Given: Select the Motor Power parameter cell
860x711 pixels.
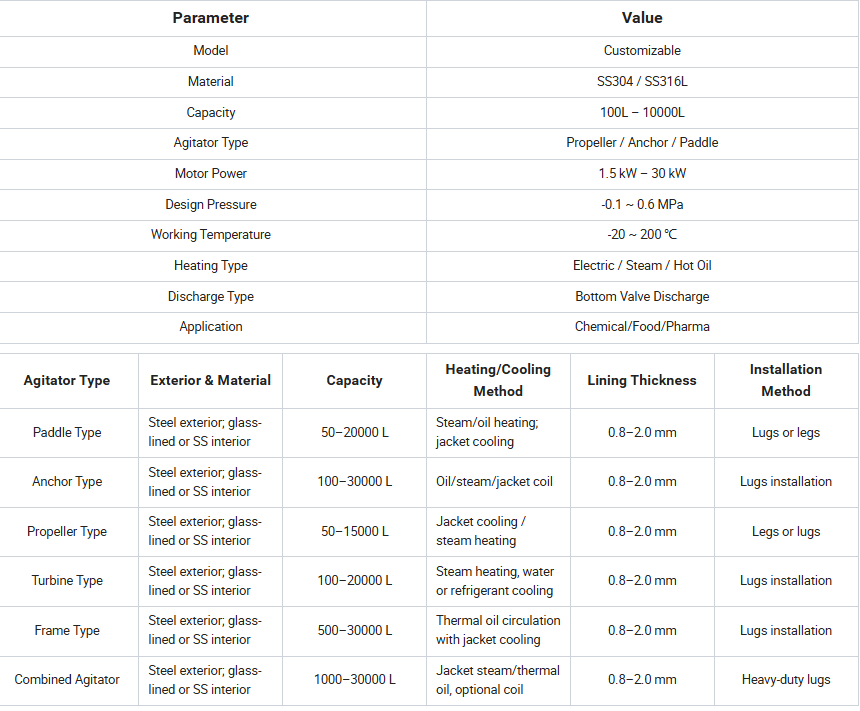Looking at the screenshot, I should tap(211, 173).
